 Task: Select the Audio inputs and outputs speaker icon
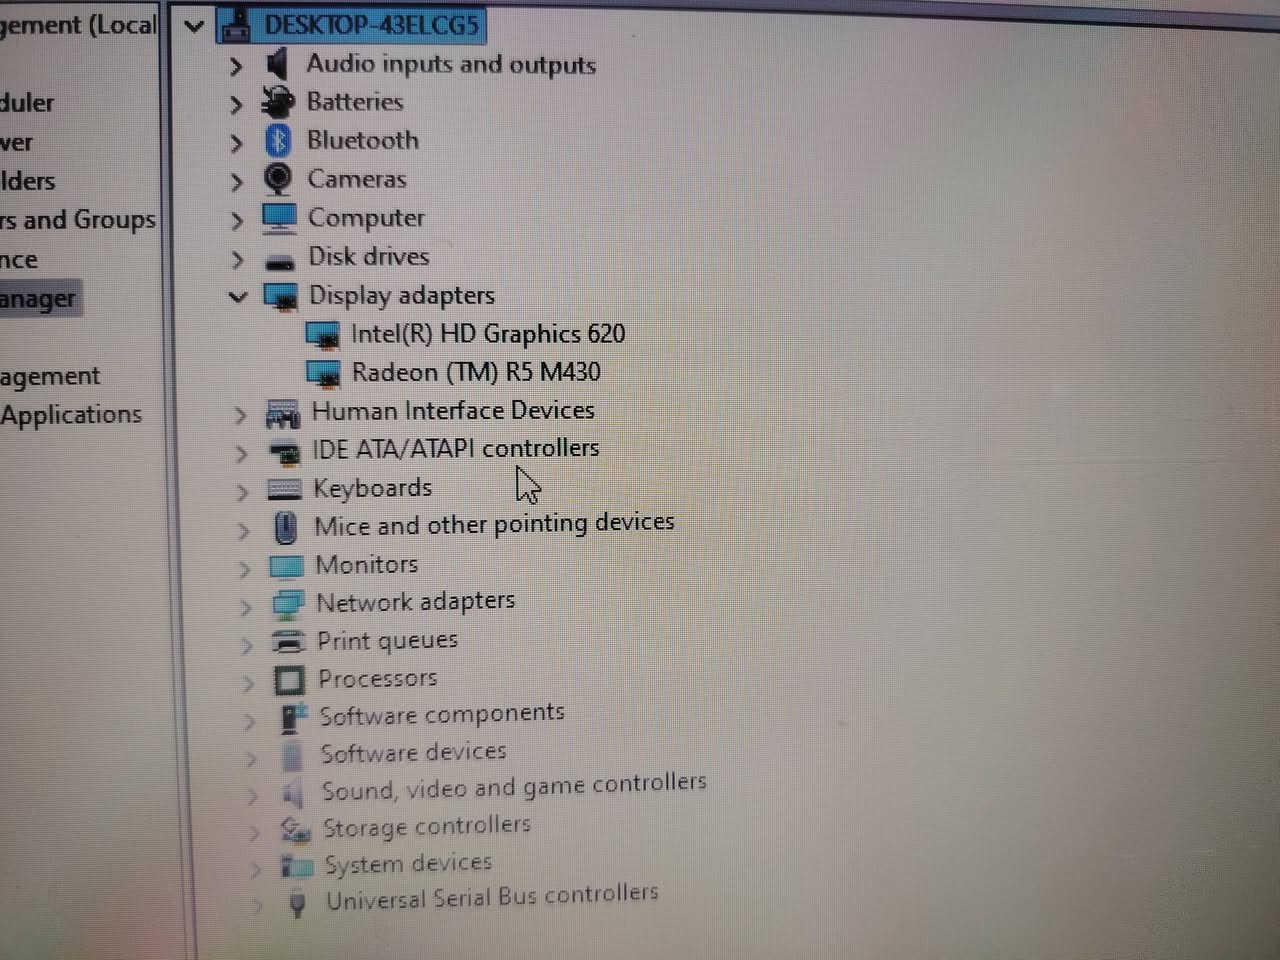point(277,65)
